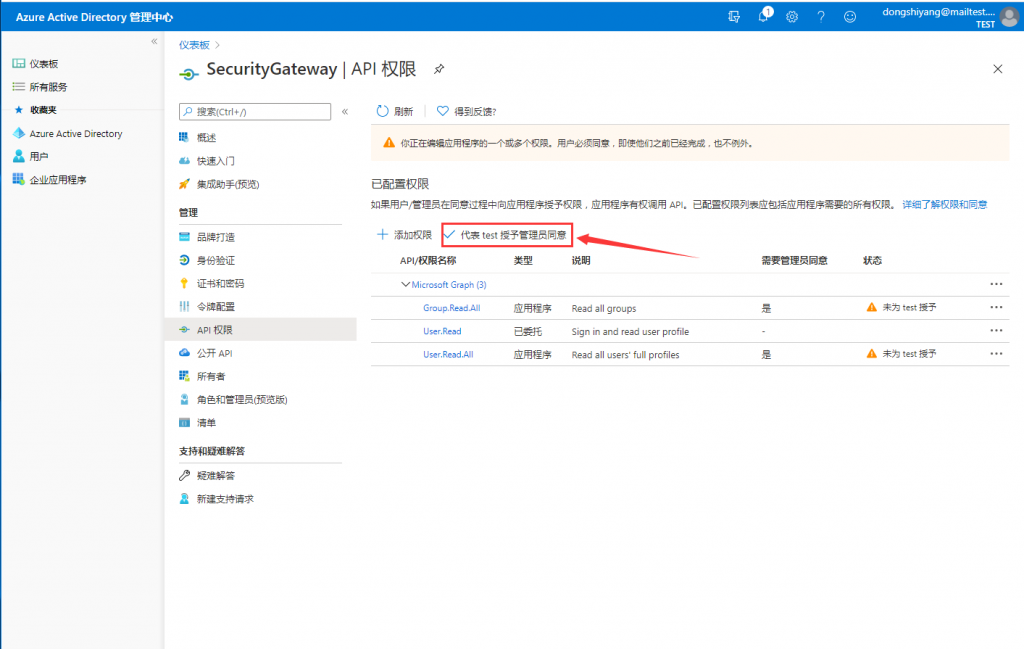Select 品牌打造 menu item
Viewport: 1024px width, 649px height.
[216, 237]
